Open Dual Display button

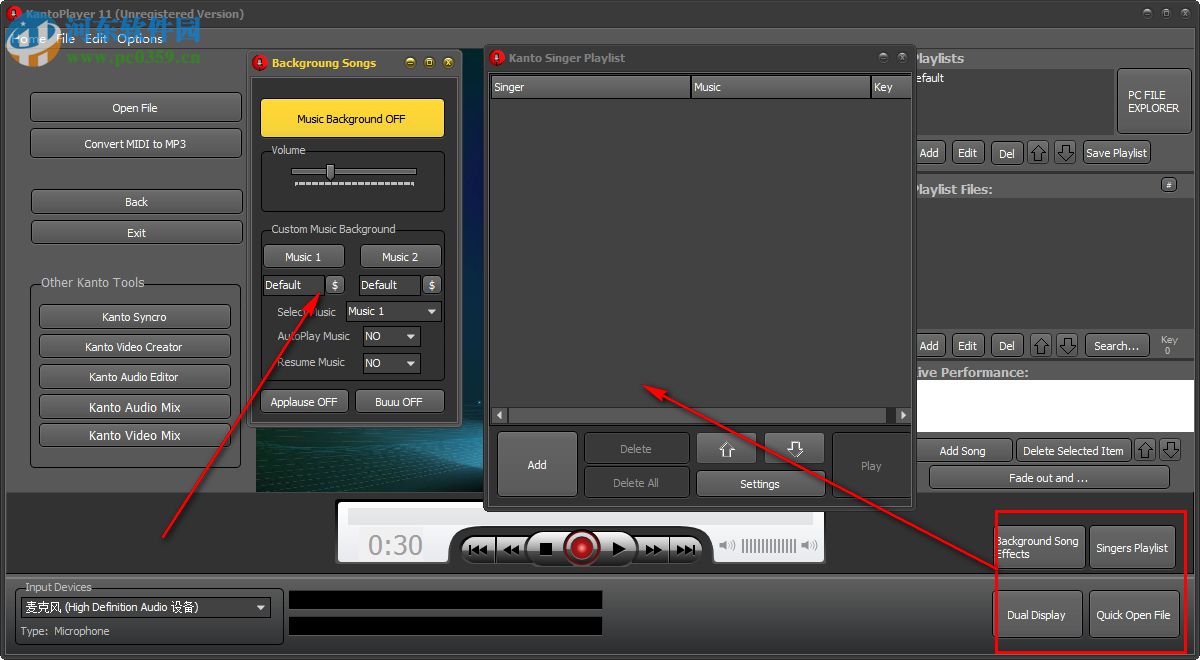[1036, 615]
